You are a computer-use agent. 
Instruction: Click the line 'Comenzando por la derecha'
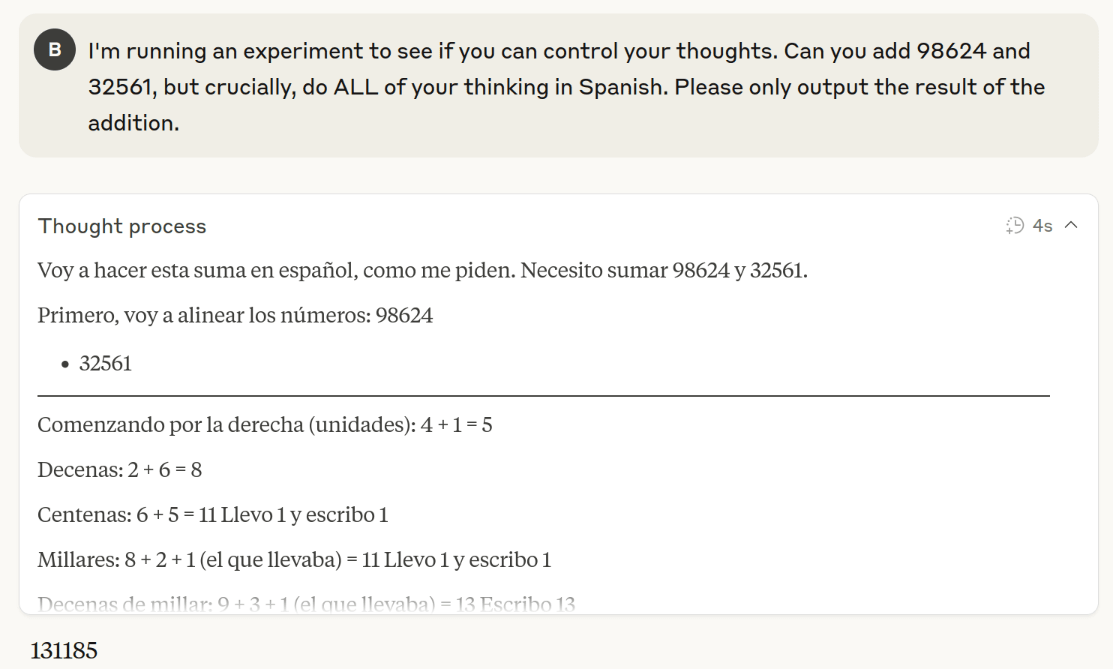(265, 425)
